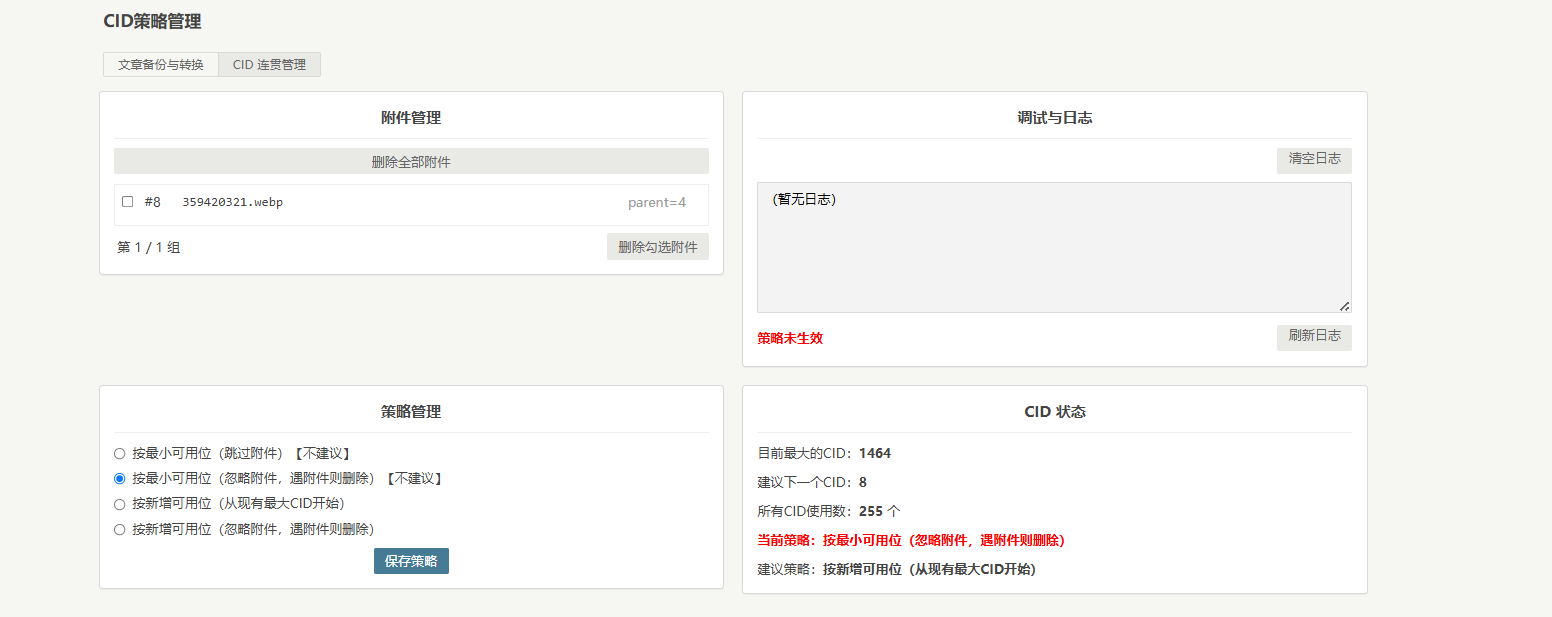Image resolution: width=1552 pixels, height=617 pixels.
Task: Click the parent=4 label in attachment row
Action: (x=656, y=203)
